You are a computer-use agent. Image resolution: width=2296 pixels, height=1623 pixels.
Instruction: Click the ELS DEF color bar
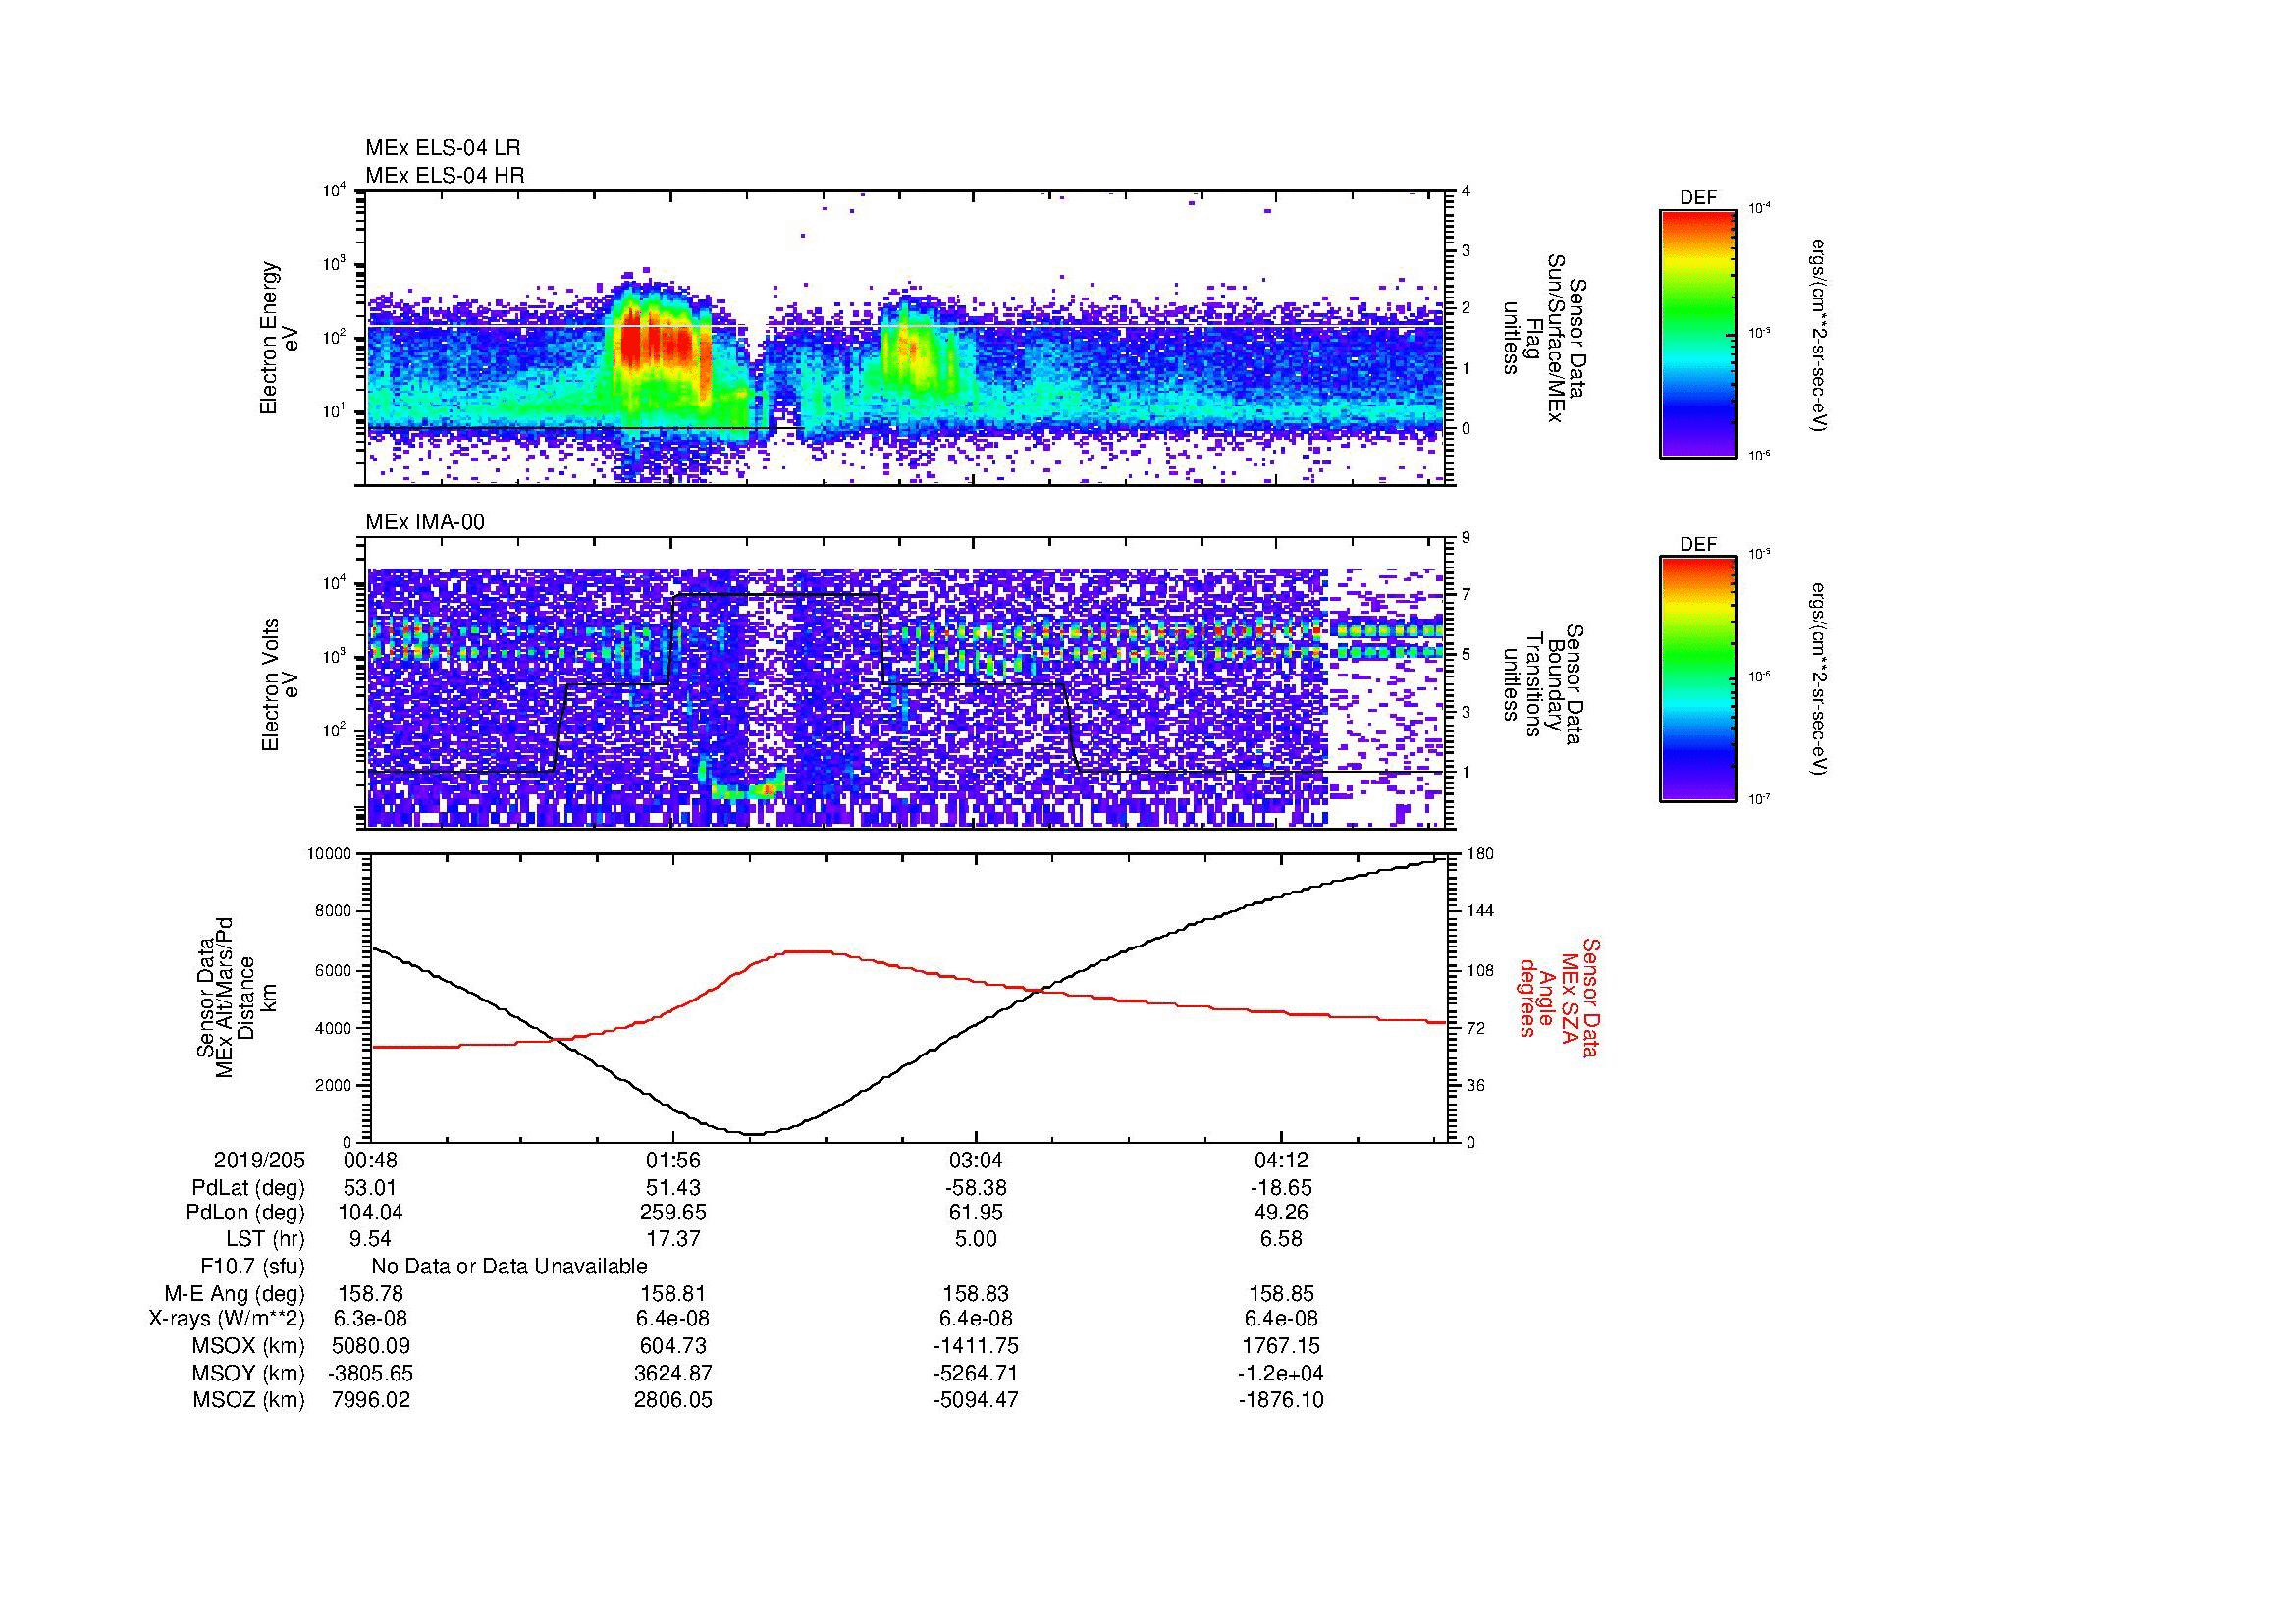(1697, 333)
